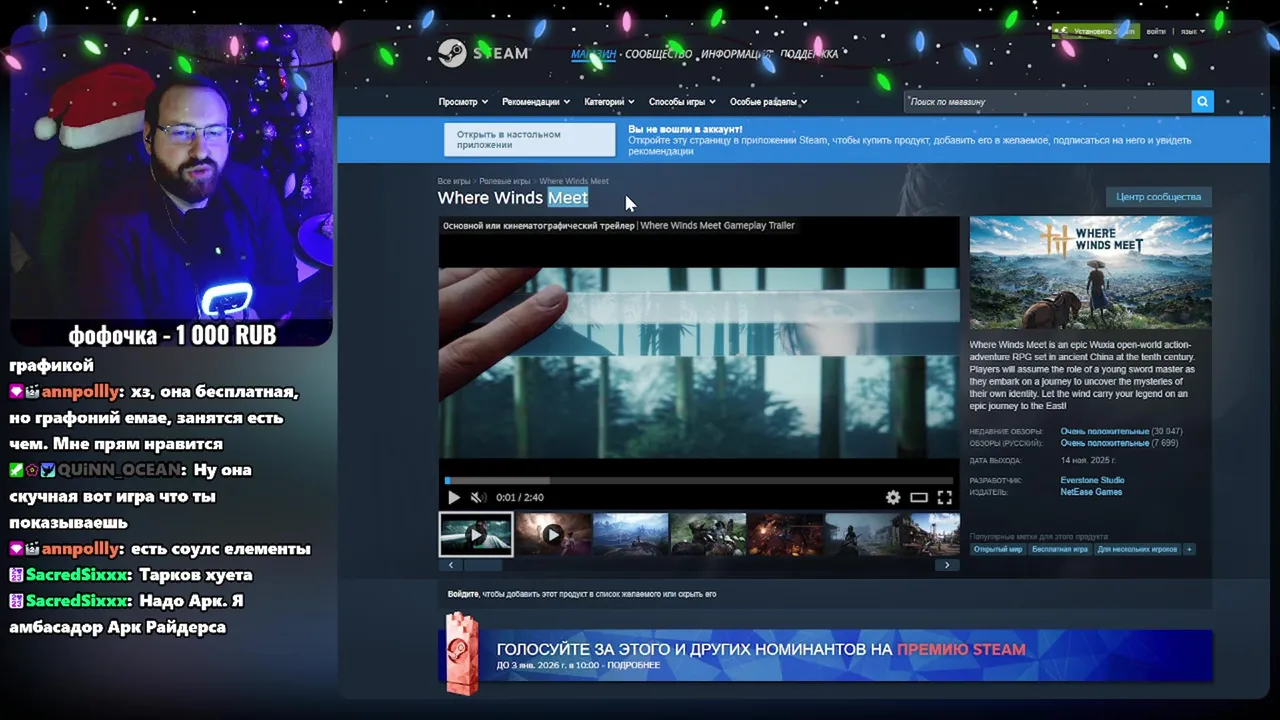Unmute the trailer via speaker icon
The image size is (1280, 720).
coord(478,497)
